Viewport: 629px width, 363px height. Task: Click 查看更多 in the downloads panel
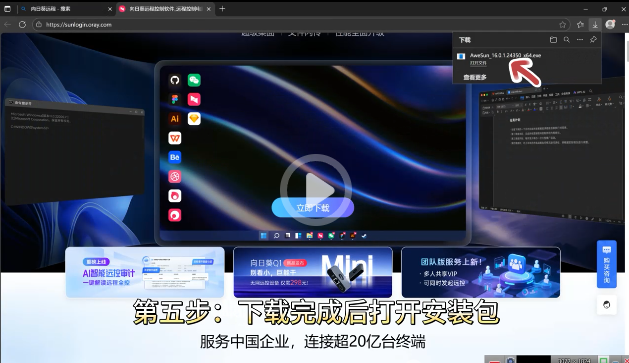(x=475, y=77)
